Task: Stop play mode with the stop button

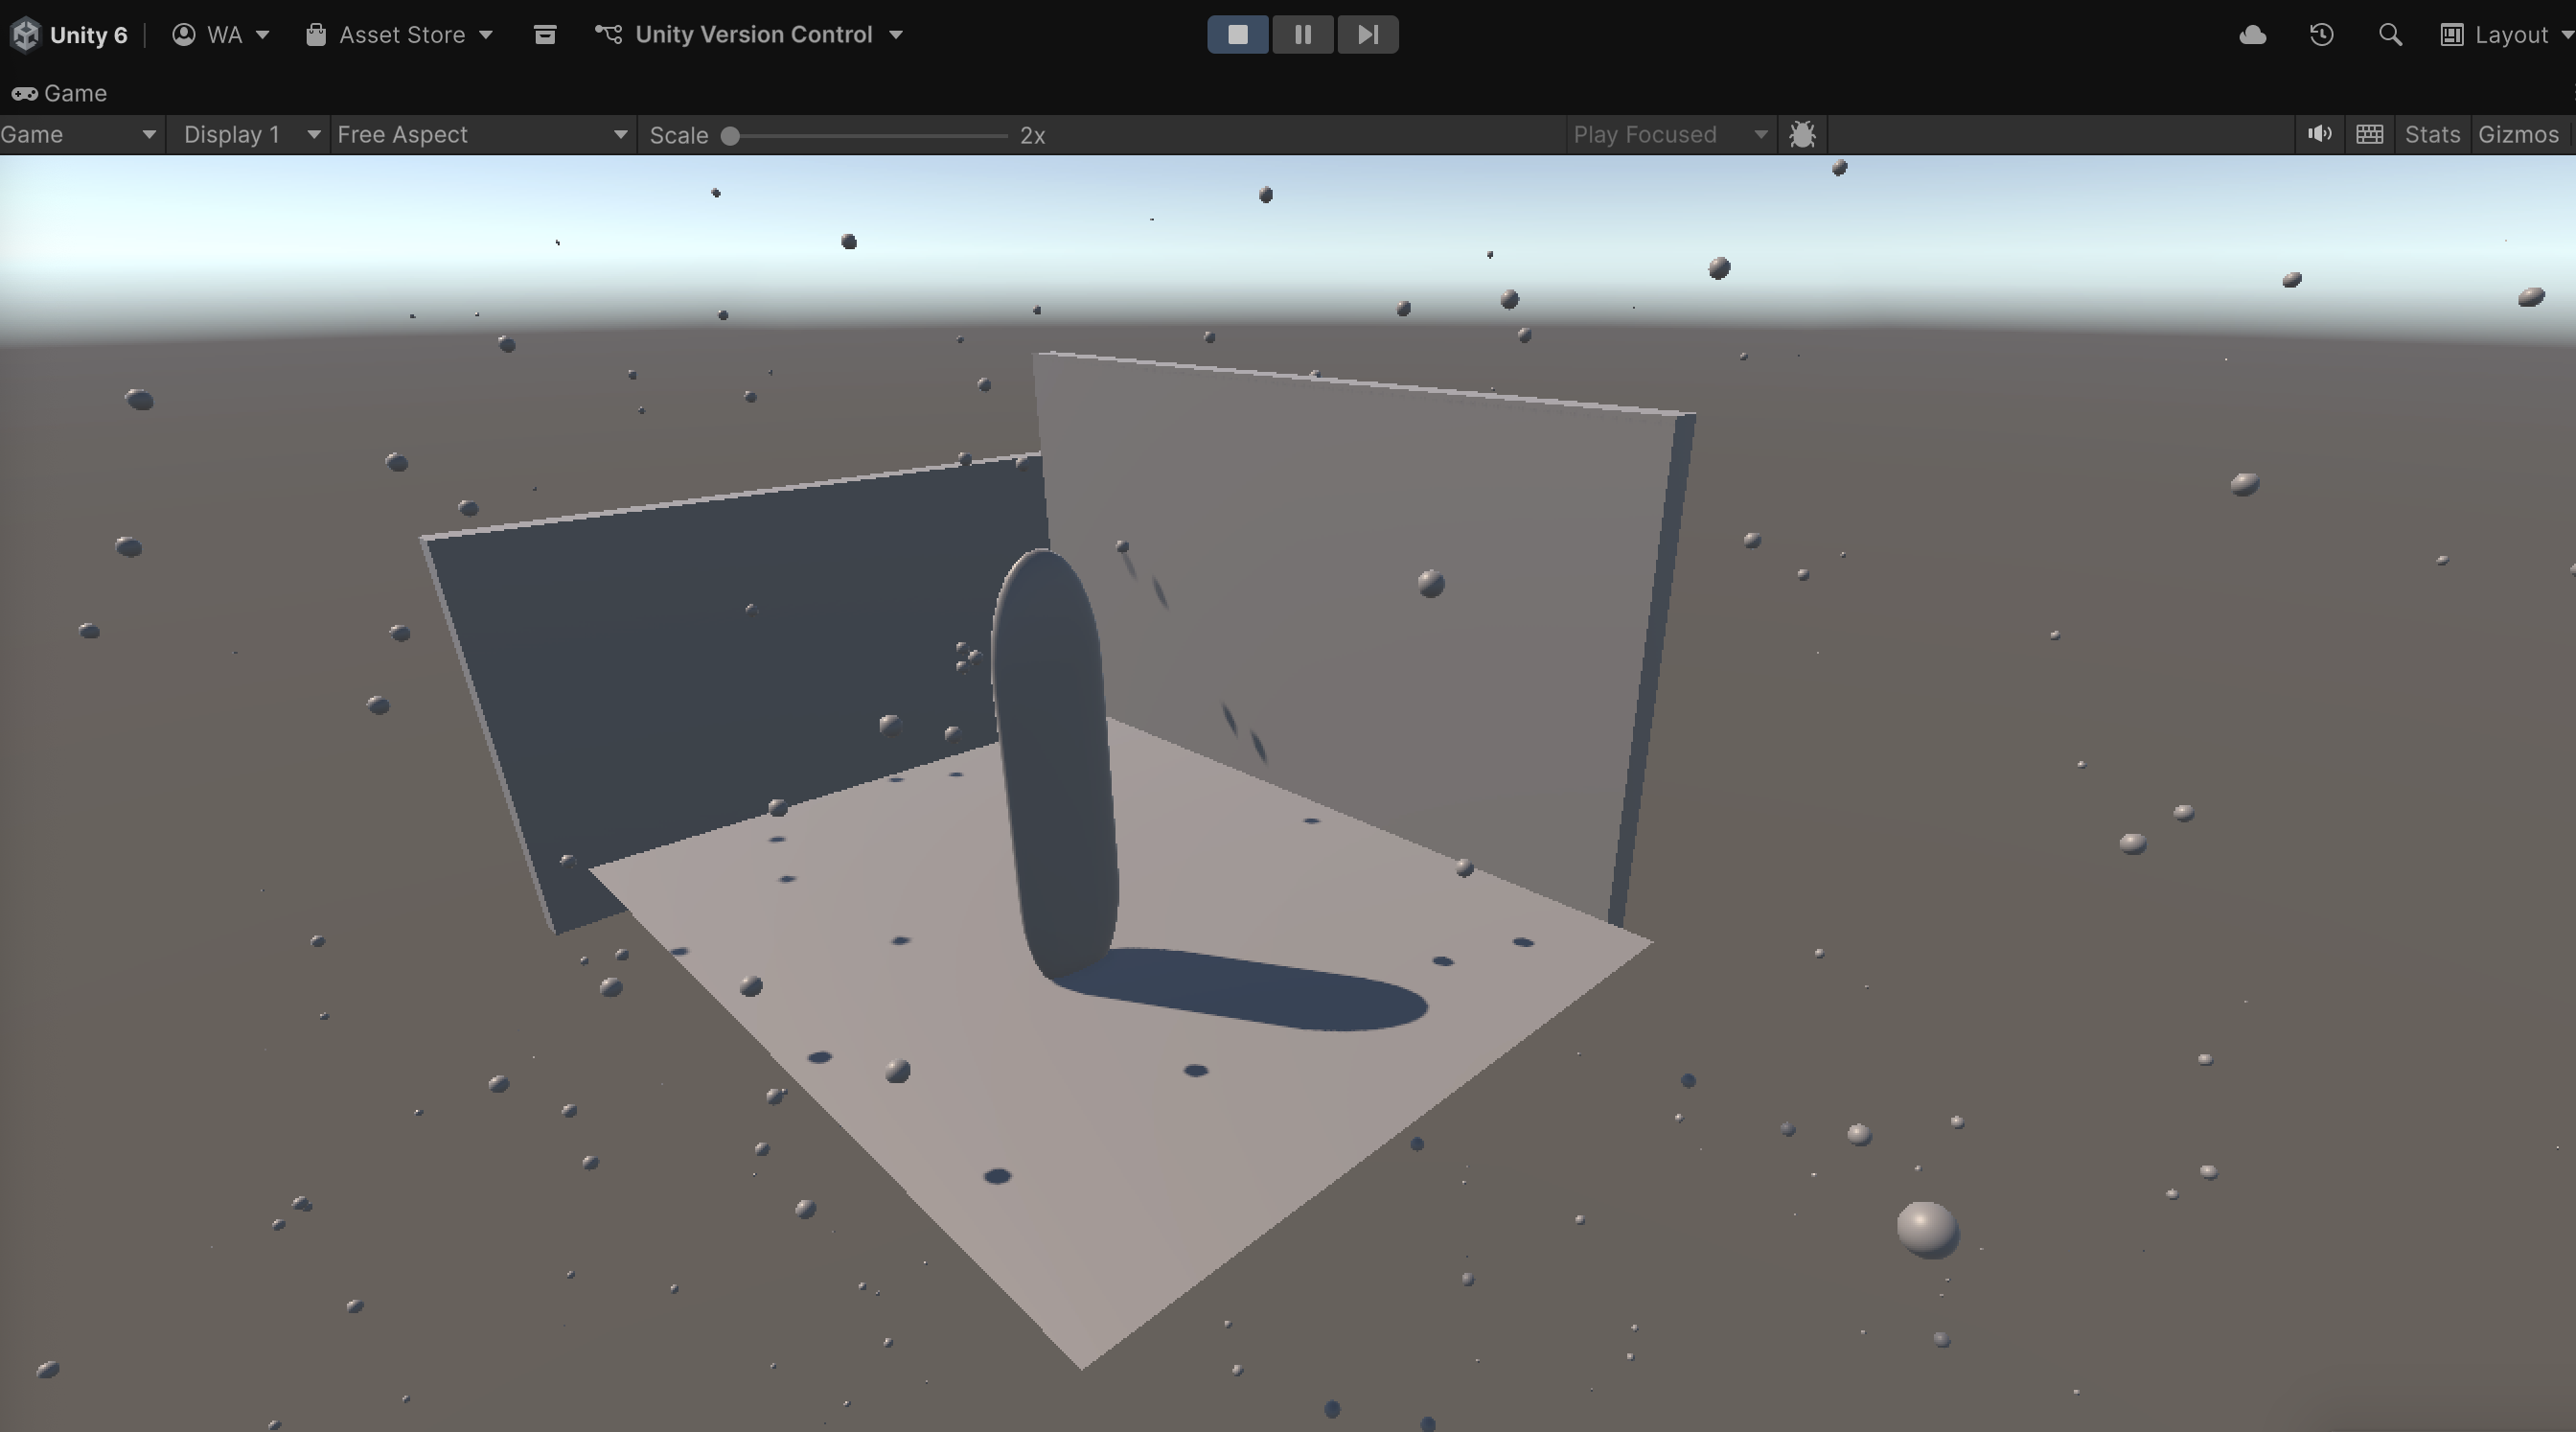Action: (1238, 34)
